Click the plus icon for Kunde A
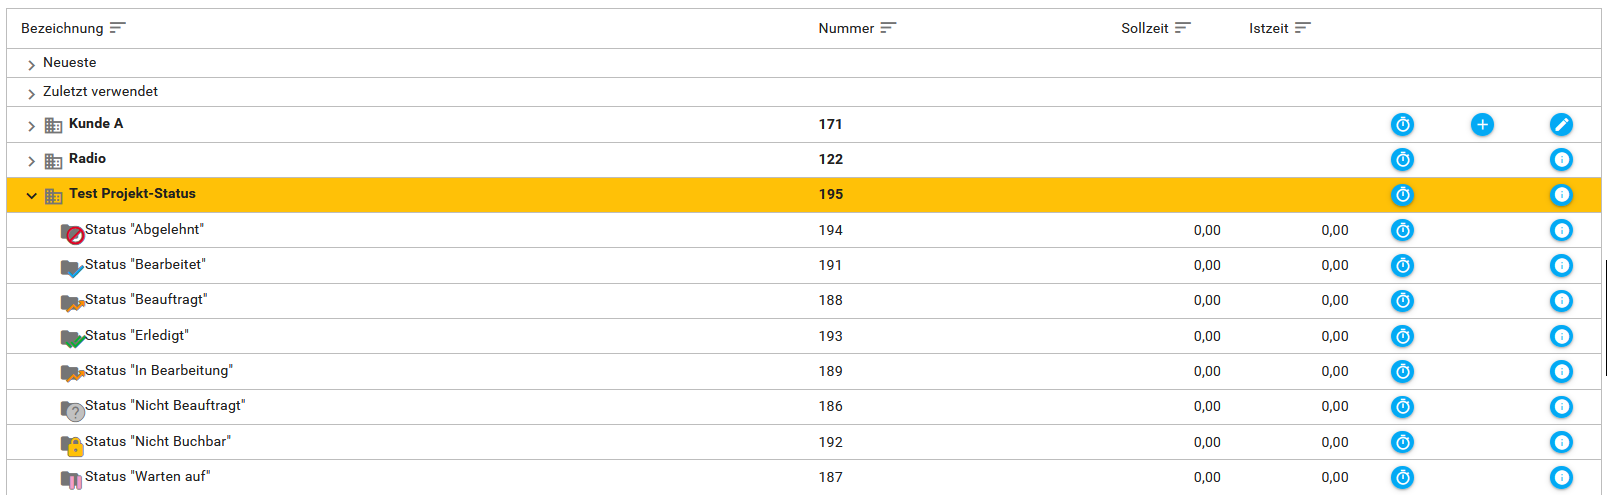1607x495 pixels. point(1482,125)
